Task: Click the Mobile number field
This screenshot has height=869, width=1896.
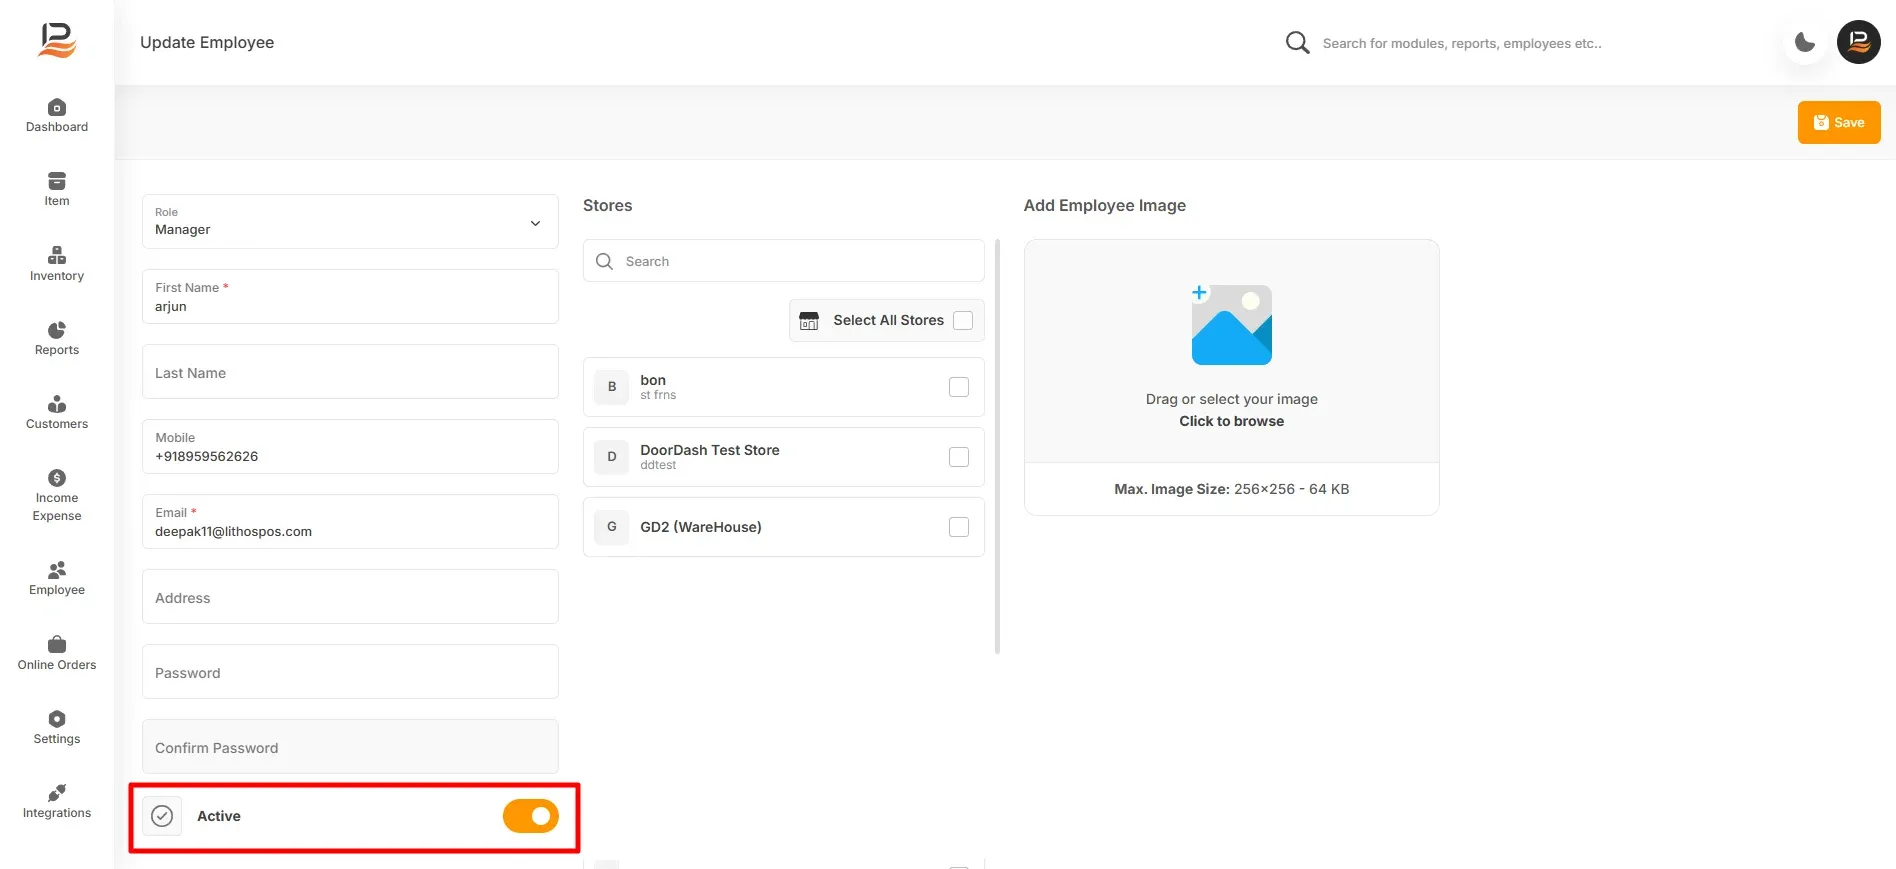Action: click(350, 446)
